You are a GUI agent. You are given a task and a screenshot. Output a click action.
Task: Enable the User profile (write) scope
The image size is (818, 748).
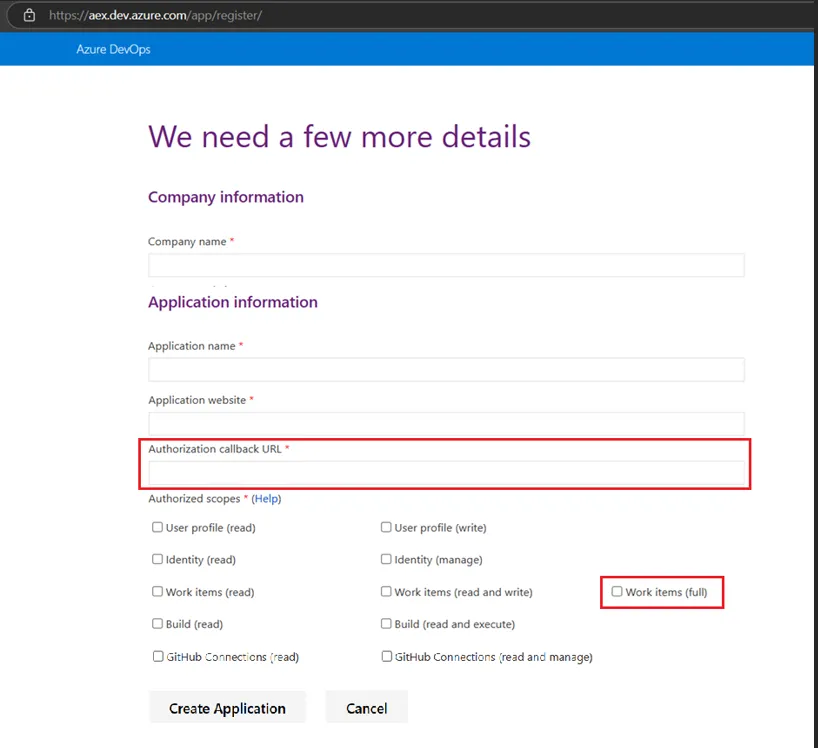(385, 526)
